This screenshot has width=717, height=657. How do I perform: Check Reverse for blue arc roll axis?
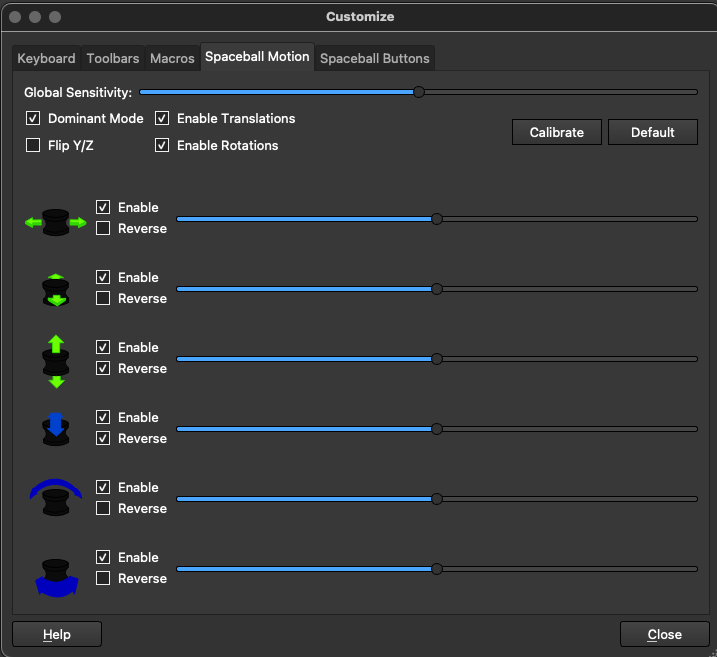[103, 508]
